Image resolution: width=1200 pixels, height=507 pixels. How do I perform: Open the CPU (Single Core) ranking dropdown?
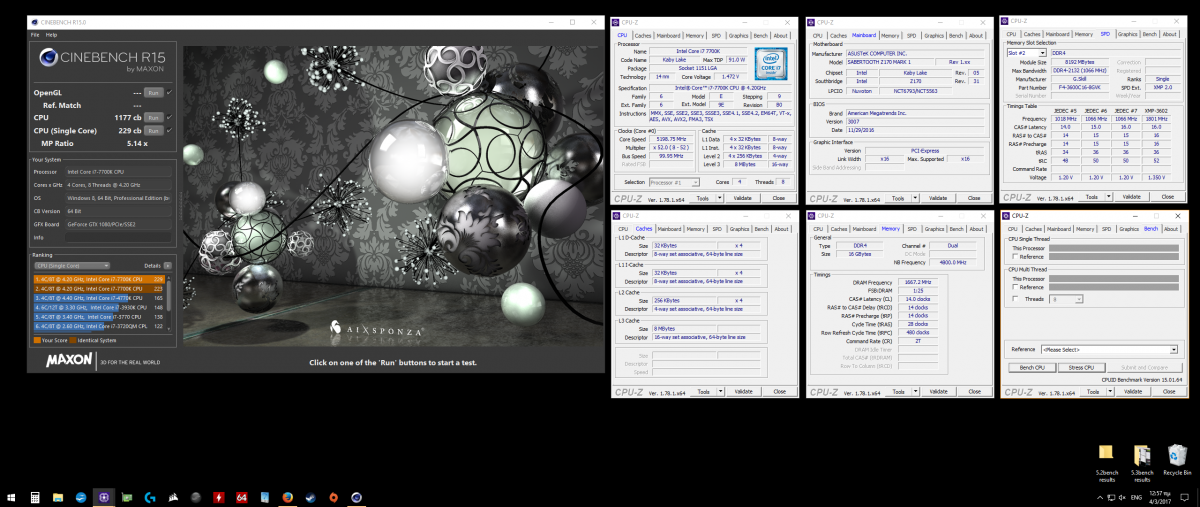click(72, 266)
